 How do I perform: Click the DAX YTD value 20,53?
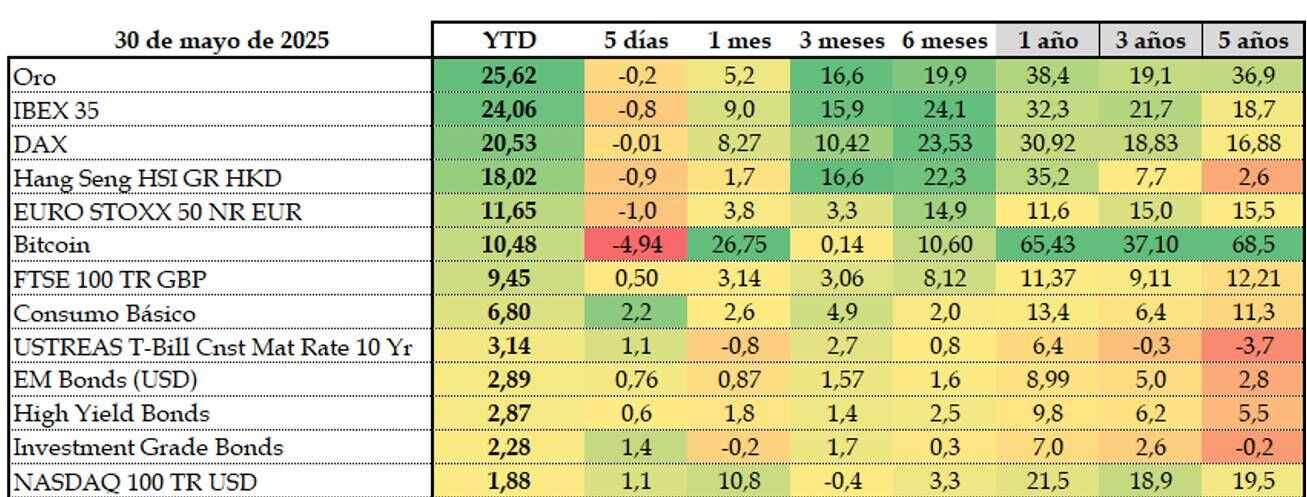509,143
